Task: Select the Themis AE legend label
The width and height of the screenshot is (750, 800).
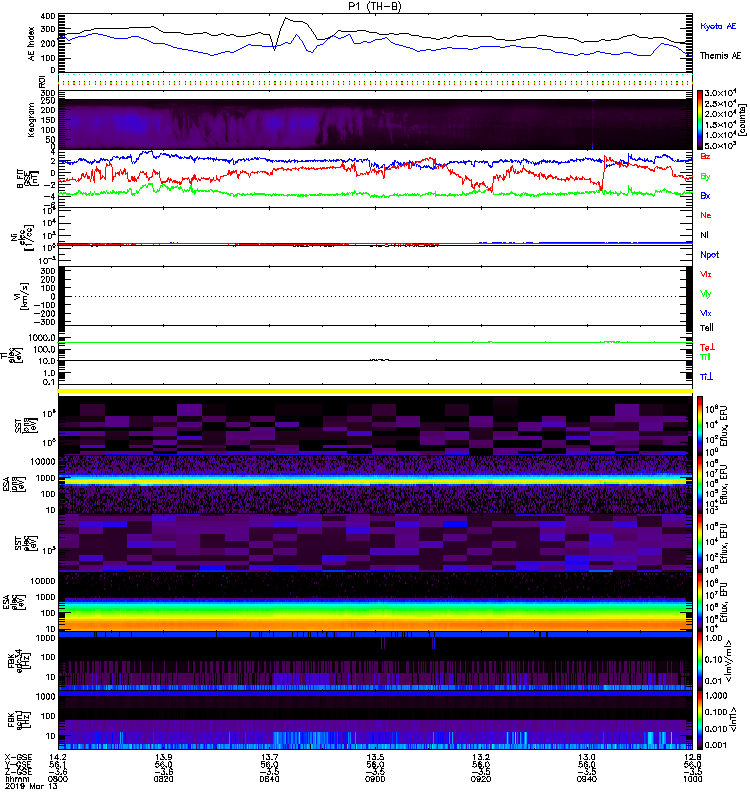Action: coord(720,56)
